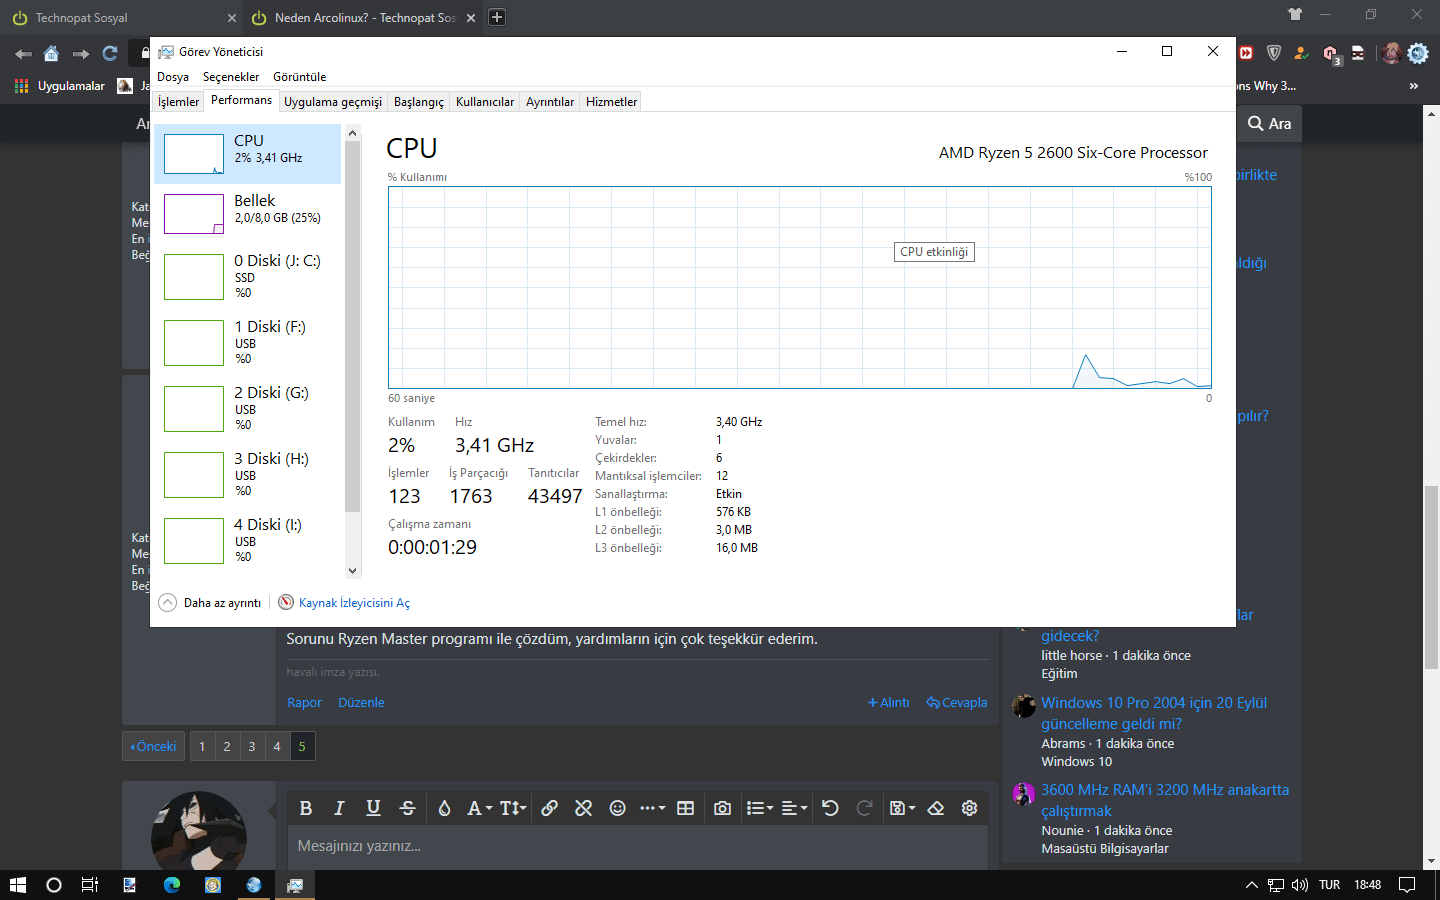Open the Dosya menu in Task Manager
Viewport: 1440px width, 900px height.
(173, 77)
